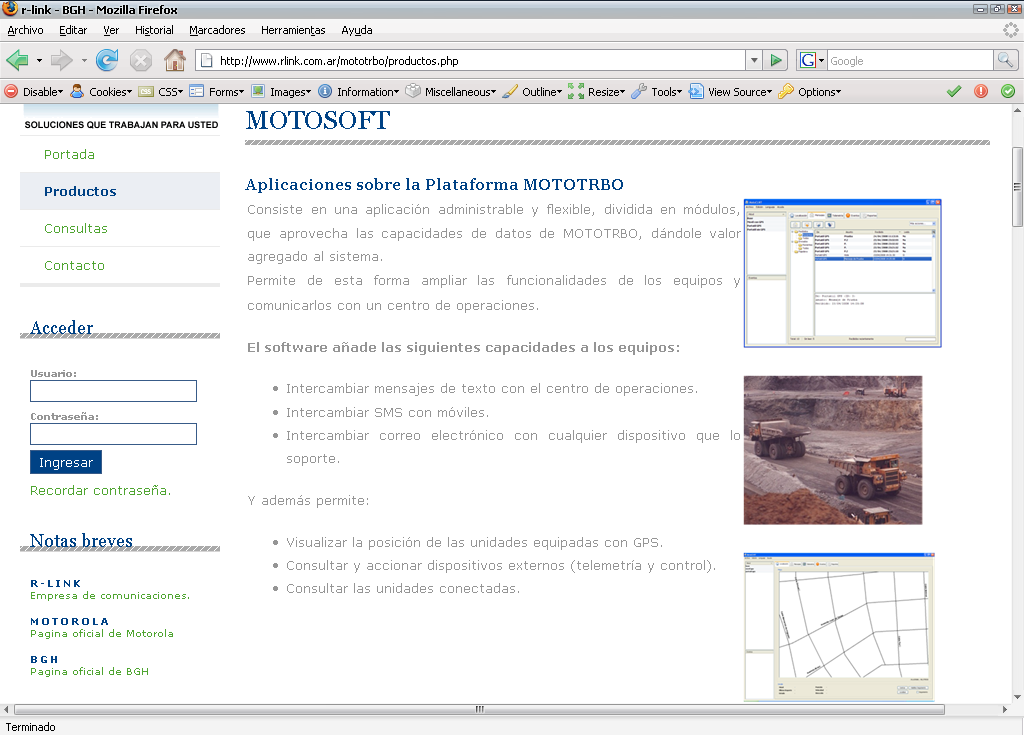The image size is (1024, 735).
Task: Click the Contraseña input field
Action: point(113,434)
